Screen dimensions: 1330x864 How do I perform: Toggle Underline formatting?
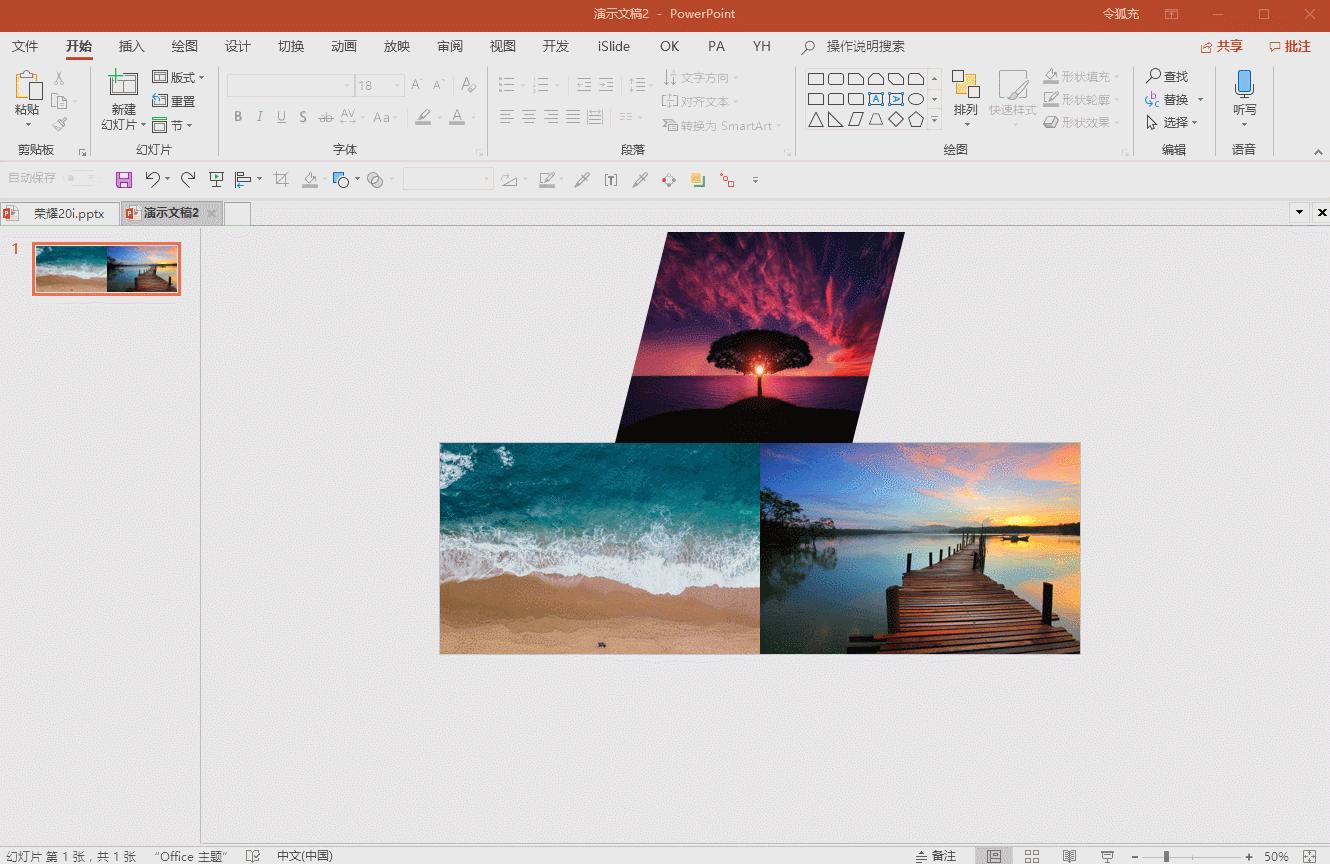[281, 117]
